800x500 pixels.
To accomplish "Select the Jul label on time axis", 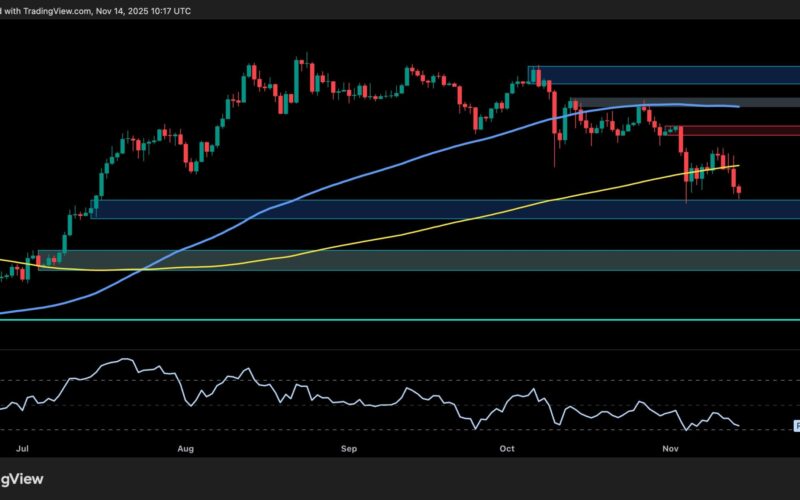I will [21, 449].
